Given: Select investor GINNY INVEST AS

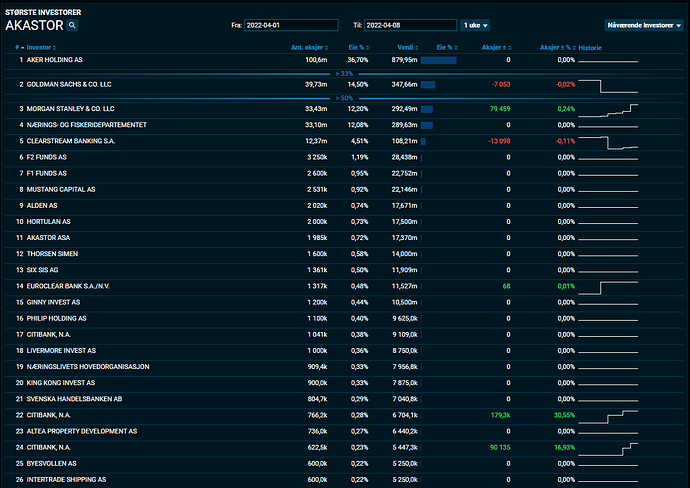Looking at the screenshot, I should 53,302.
